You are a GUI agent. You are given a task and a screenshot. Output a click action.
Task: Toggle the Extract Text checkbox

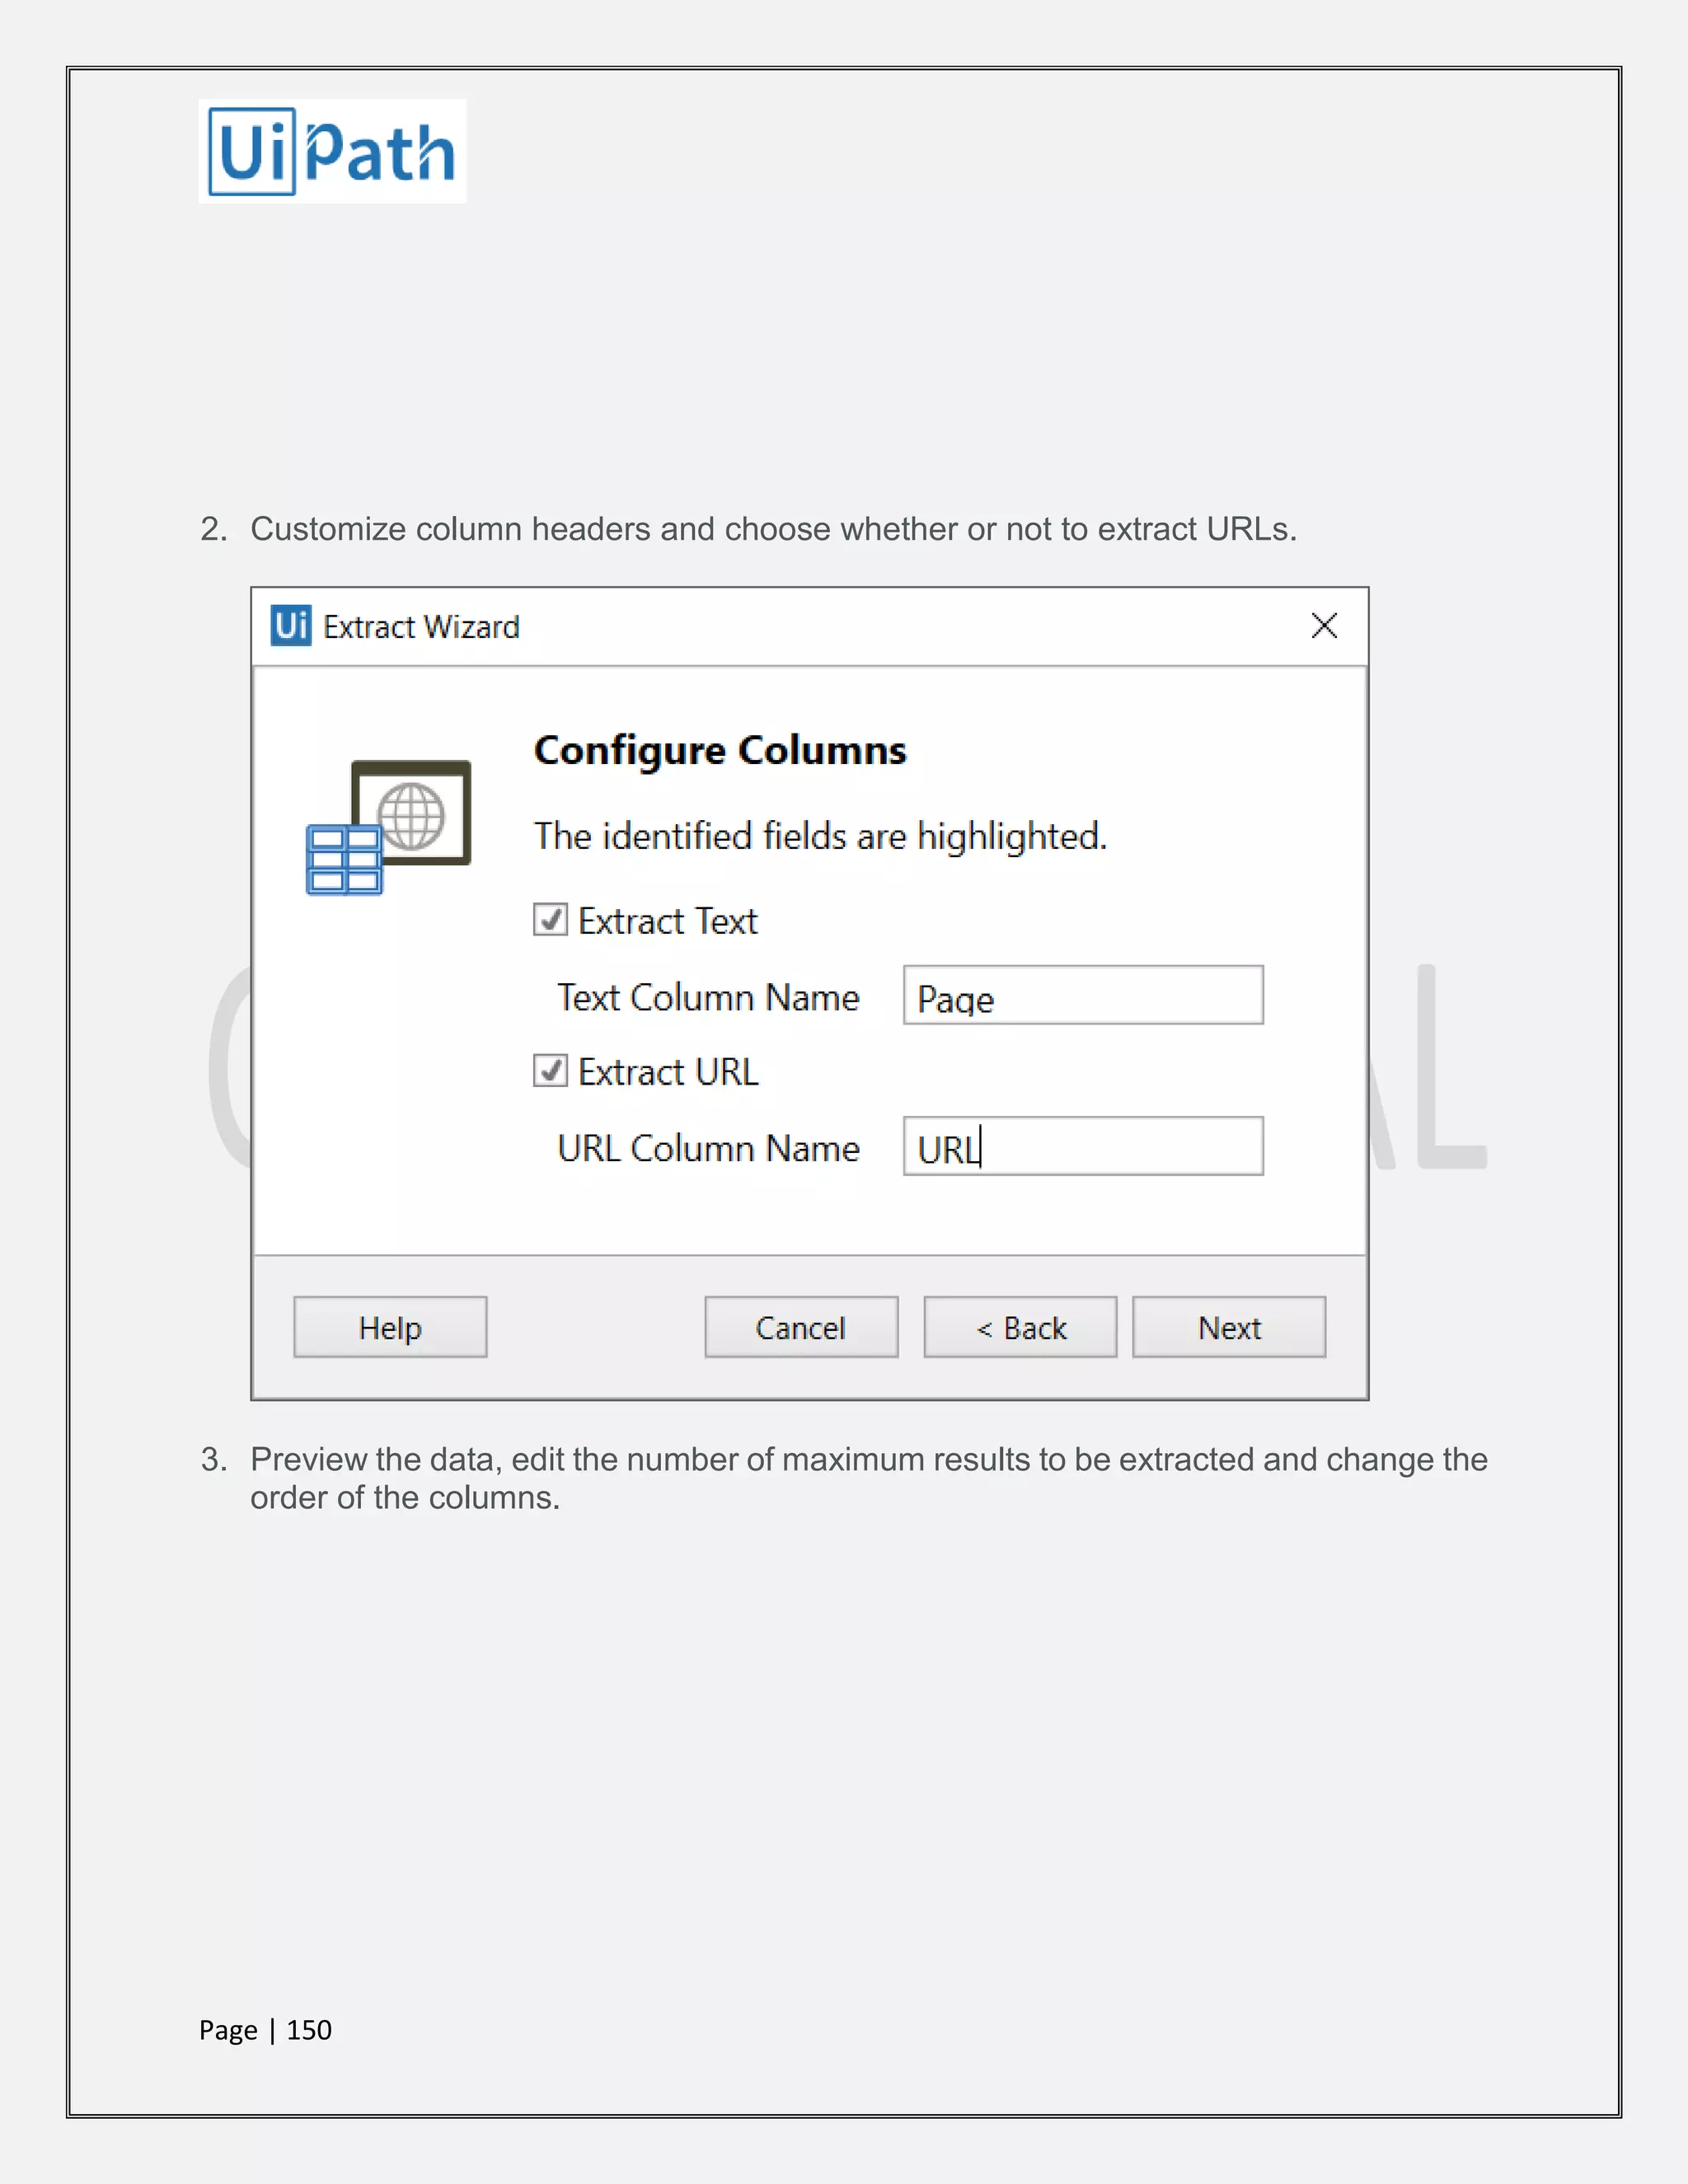550,919
